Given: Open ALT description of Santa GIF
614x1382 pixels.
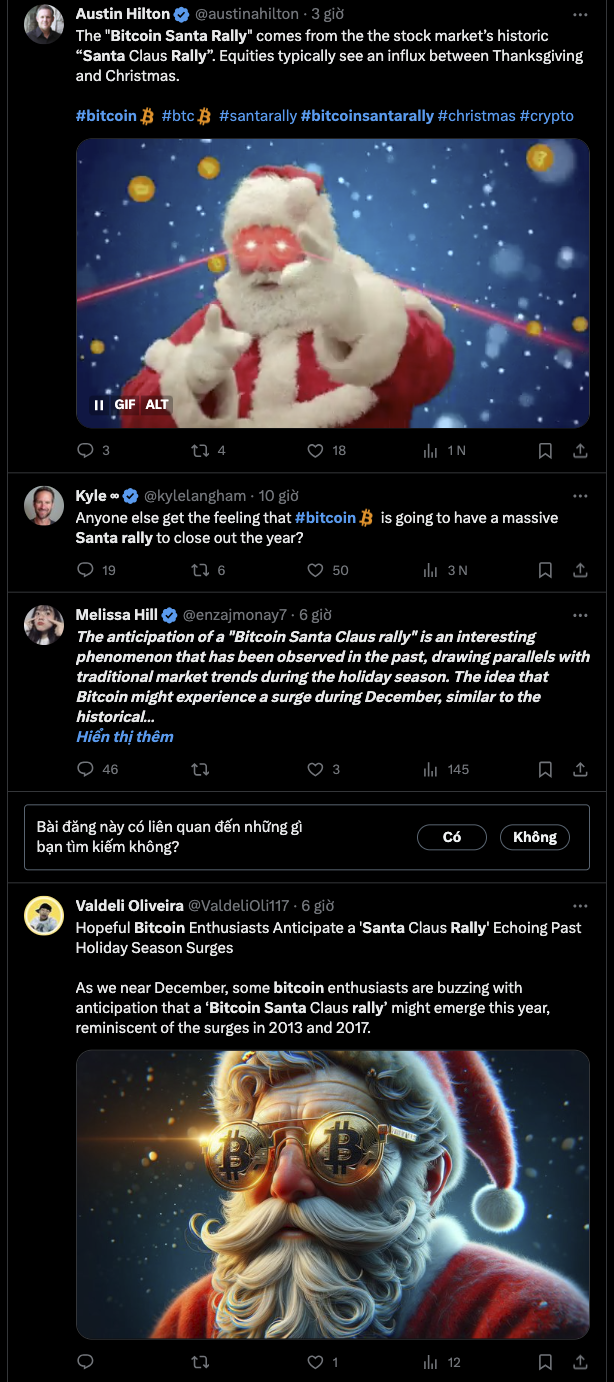Looking at the screenshot, I should click(157, 405).
